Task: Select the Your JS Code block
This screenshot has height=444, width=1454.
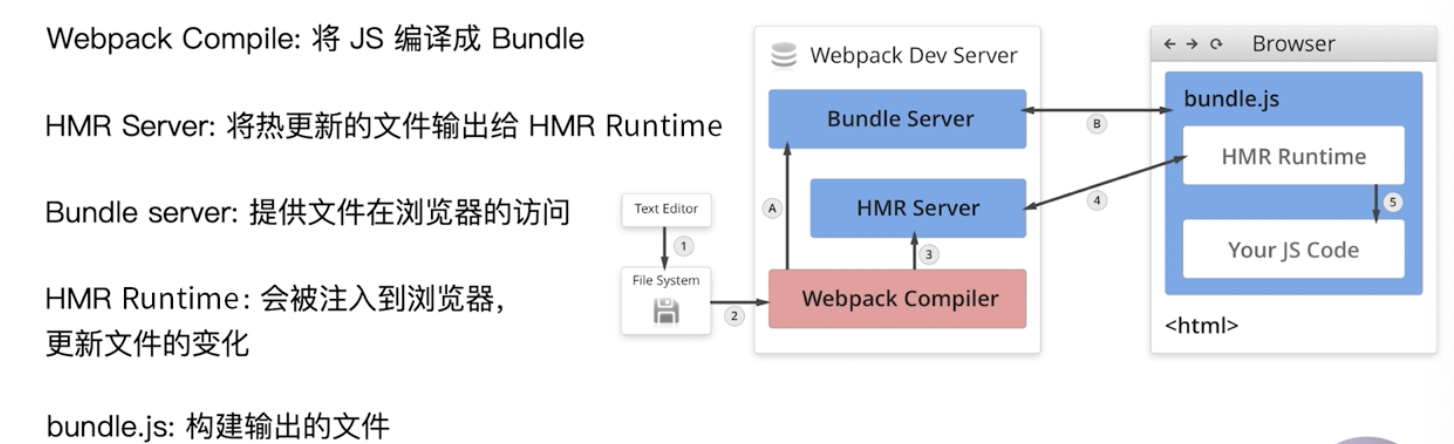Action: pyautogui.click(x=1293, y=249)
